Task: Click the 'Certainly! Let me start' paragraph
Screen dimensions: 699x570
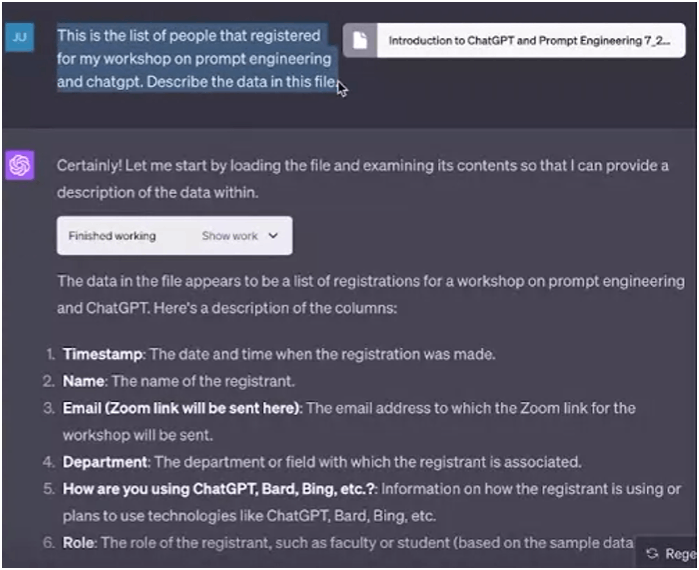Action: click(x=362, y=179)
